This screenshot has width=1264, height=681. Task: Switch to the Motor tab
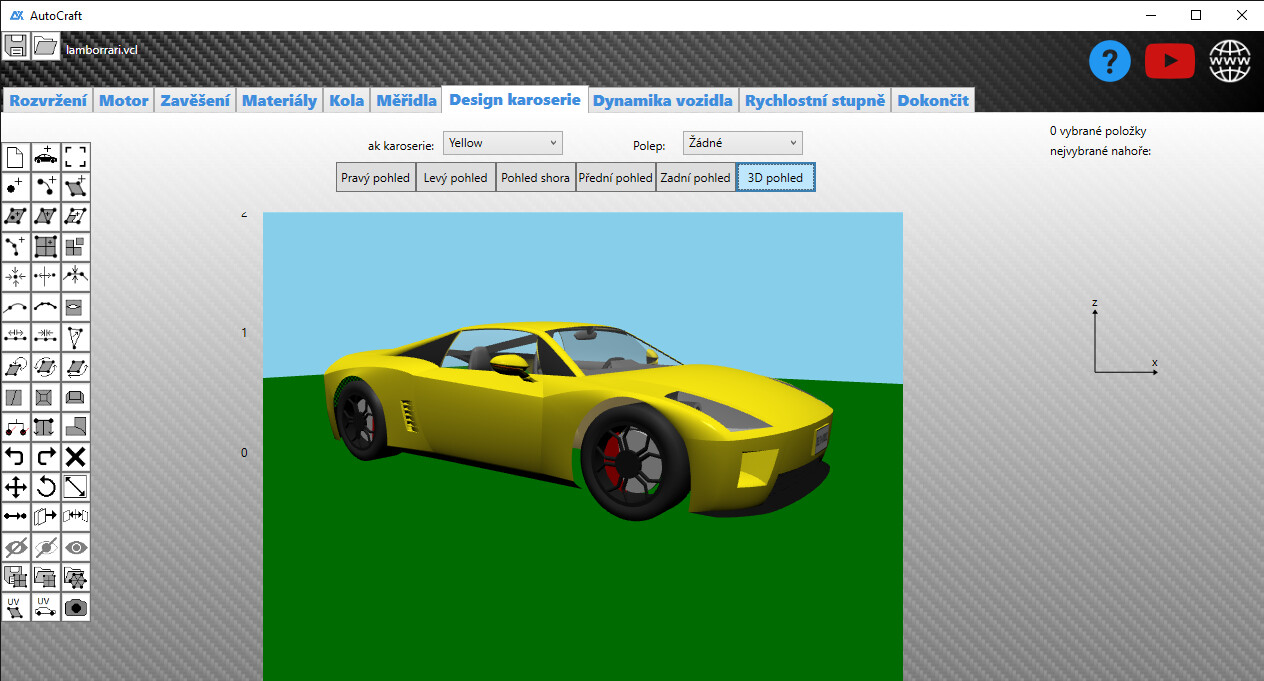124,100
